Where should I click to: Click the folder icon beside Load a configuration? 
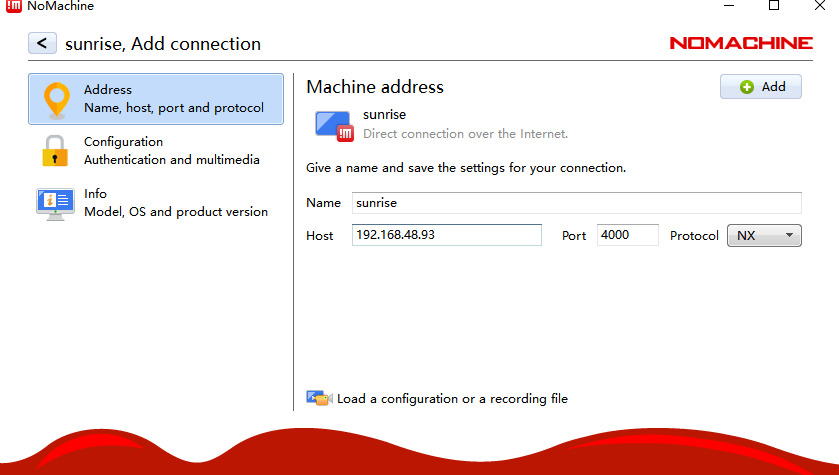[x=318, y=398]
